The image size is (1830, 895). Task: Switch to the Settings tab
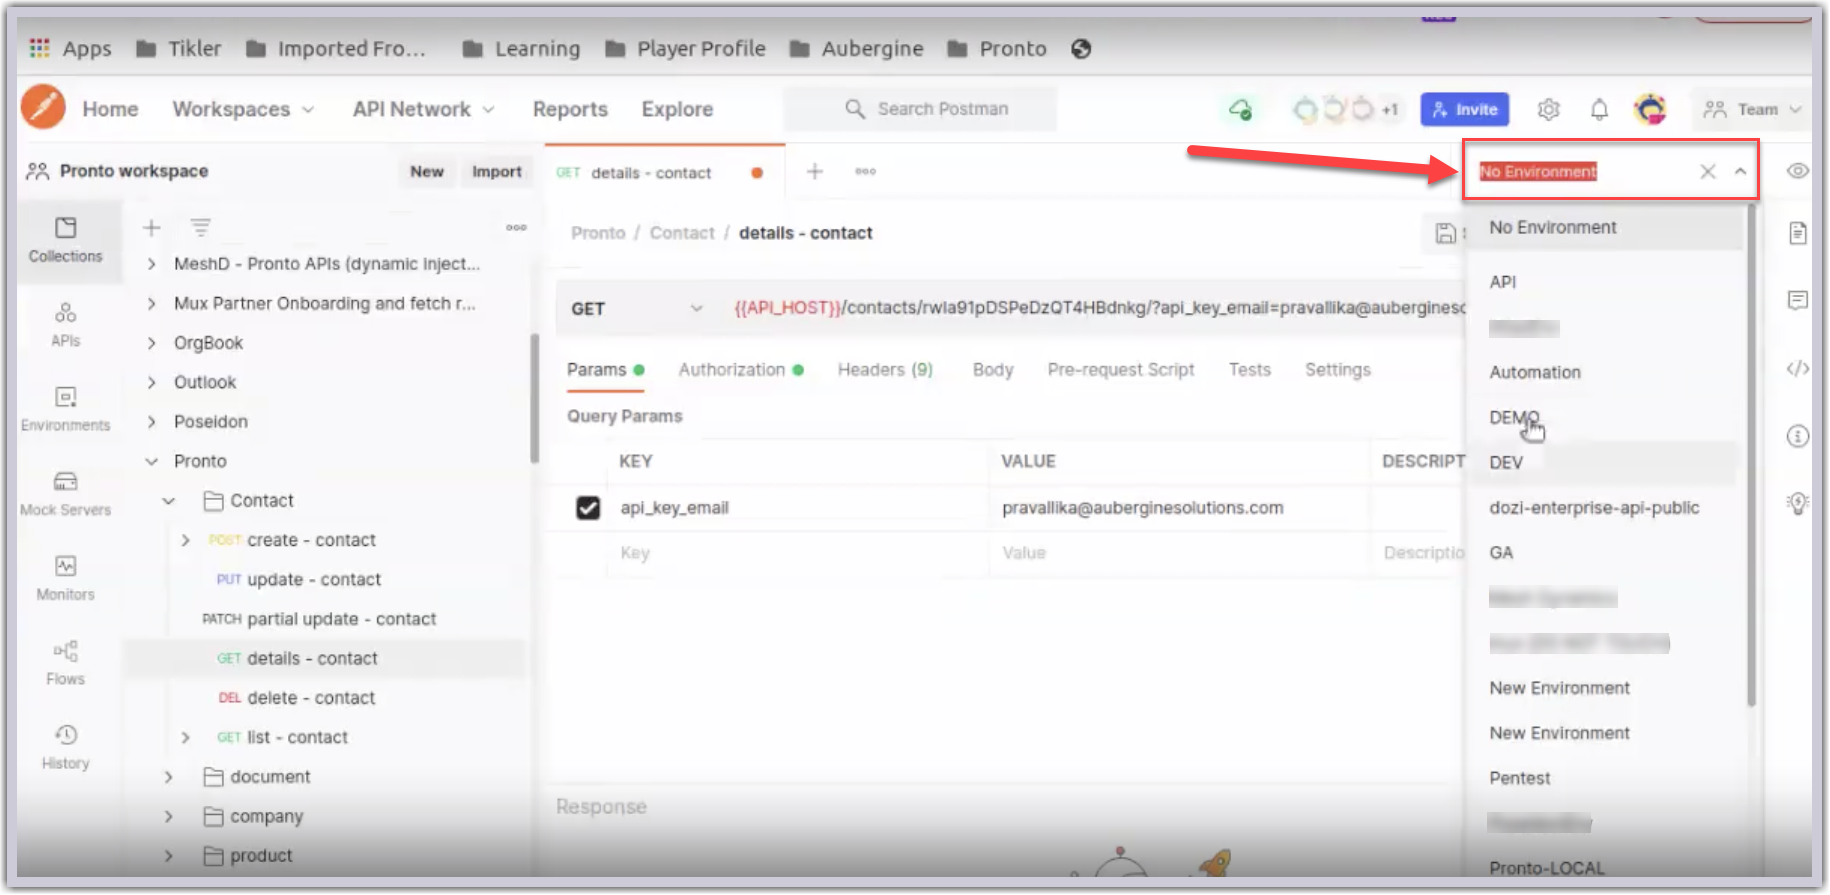[1338, 370]
